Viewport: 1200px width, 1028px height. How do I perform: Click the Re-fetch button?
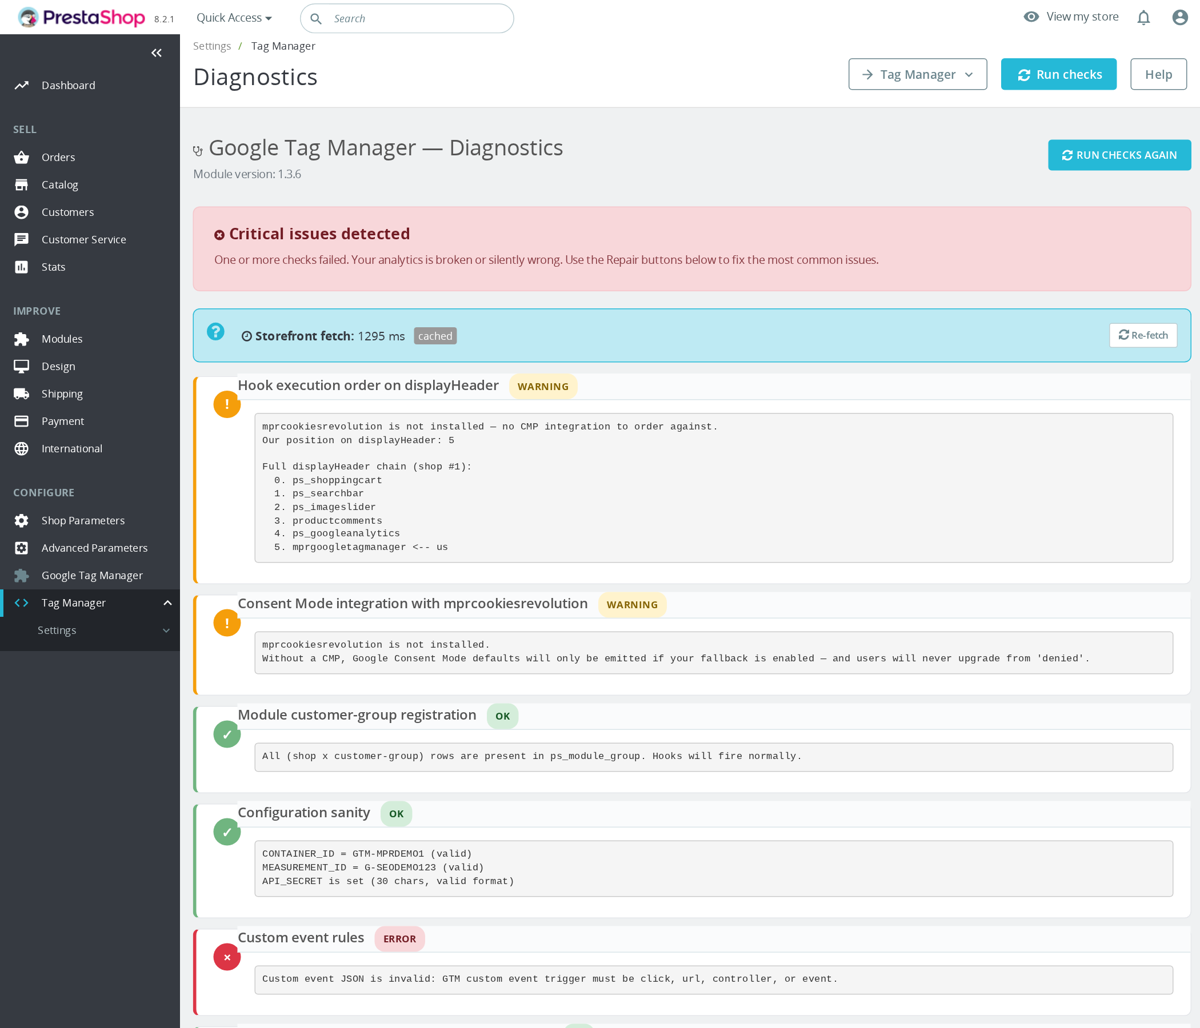click(1143, 335)
